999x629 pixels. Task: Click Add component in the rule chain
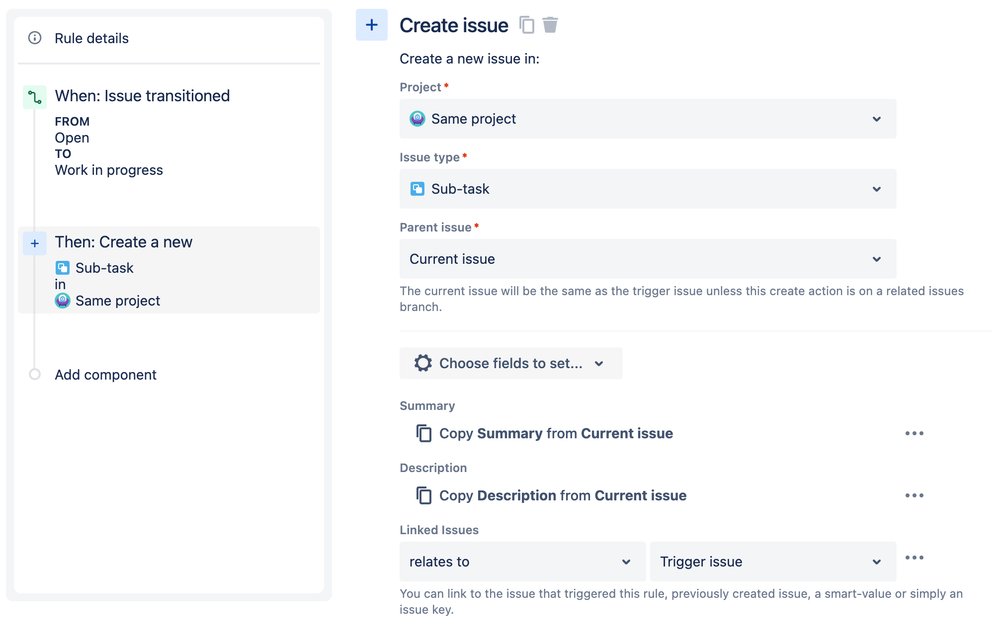pyautogui.click(x=105, y=375)
